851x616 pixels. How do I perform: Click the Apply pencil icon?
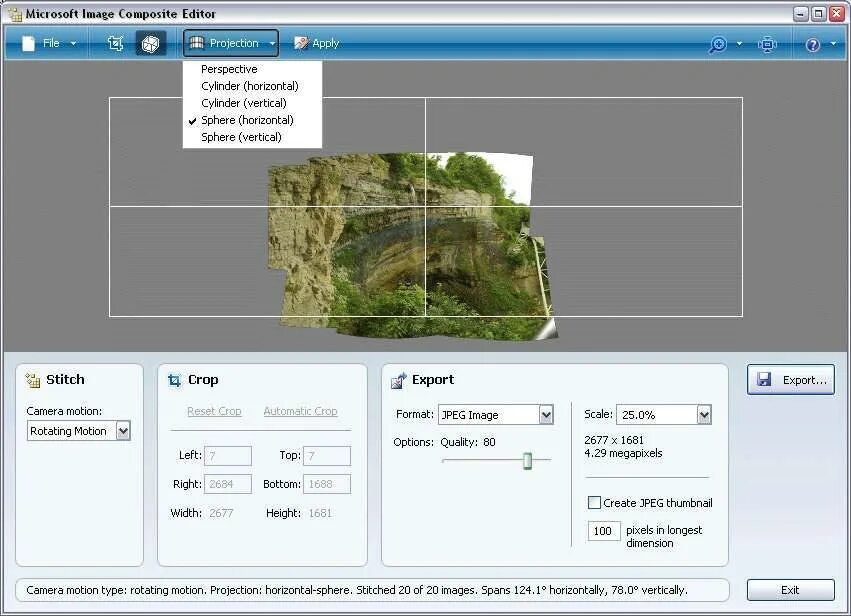point(301,43)
